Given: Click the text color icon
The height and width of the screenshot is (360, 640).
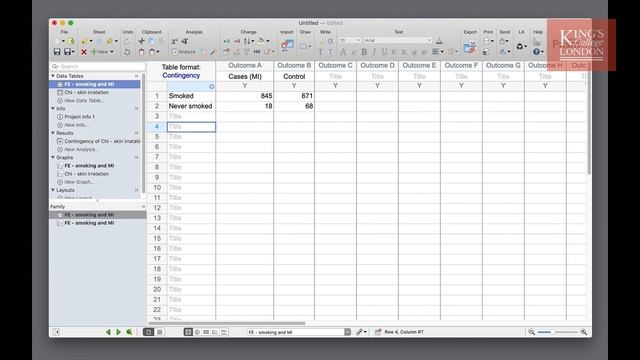Looking at the screenshot, I should point(439,40).
